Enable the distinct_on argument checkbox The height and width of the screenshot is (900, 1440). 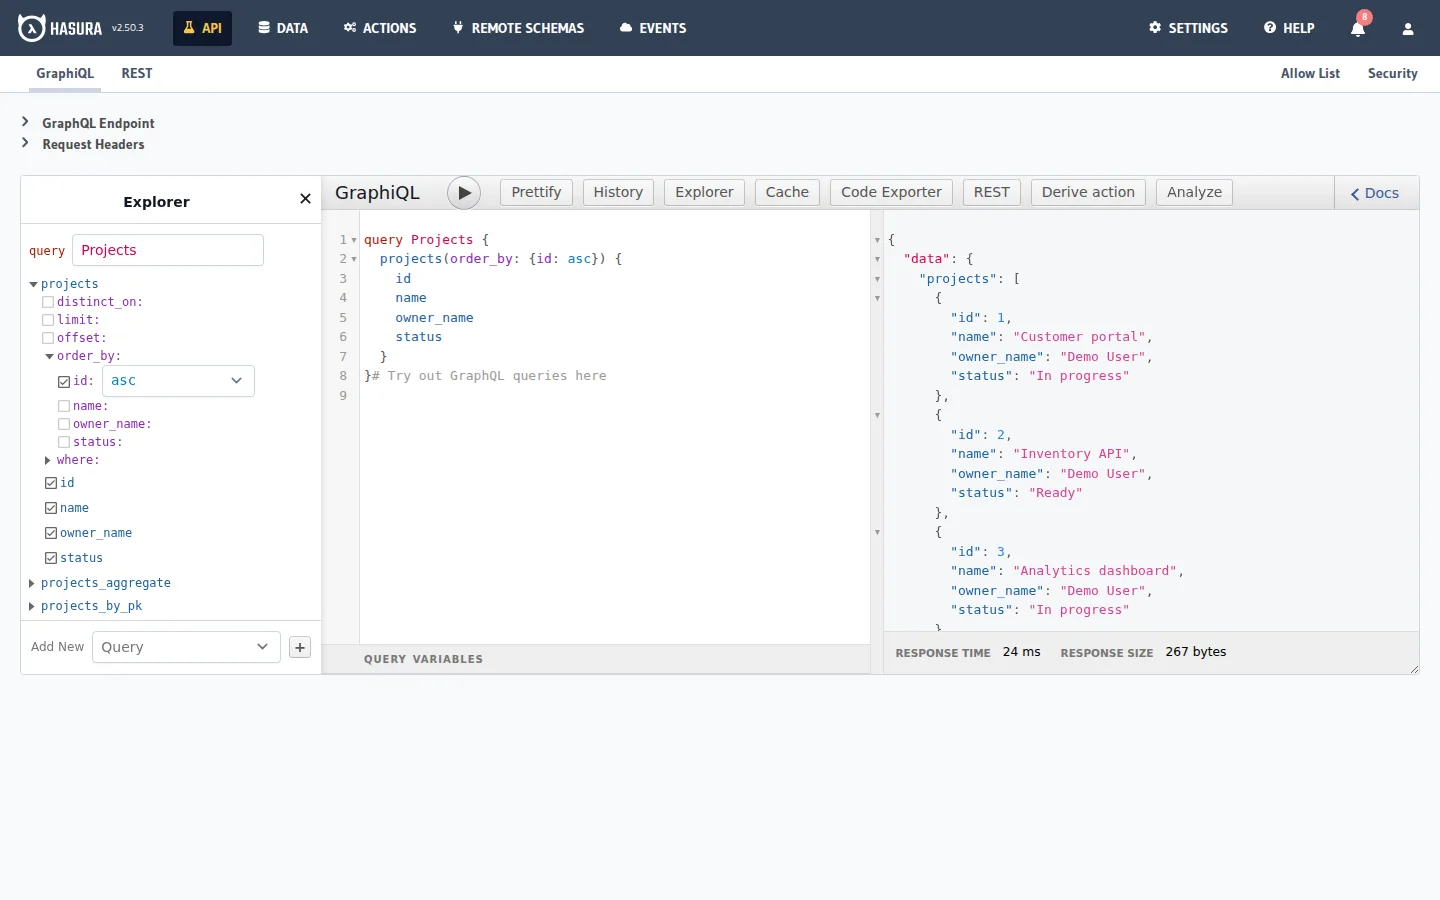pos(48,302)
